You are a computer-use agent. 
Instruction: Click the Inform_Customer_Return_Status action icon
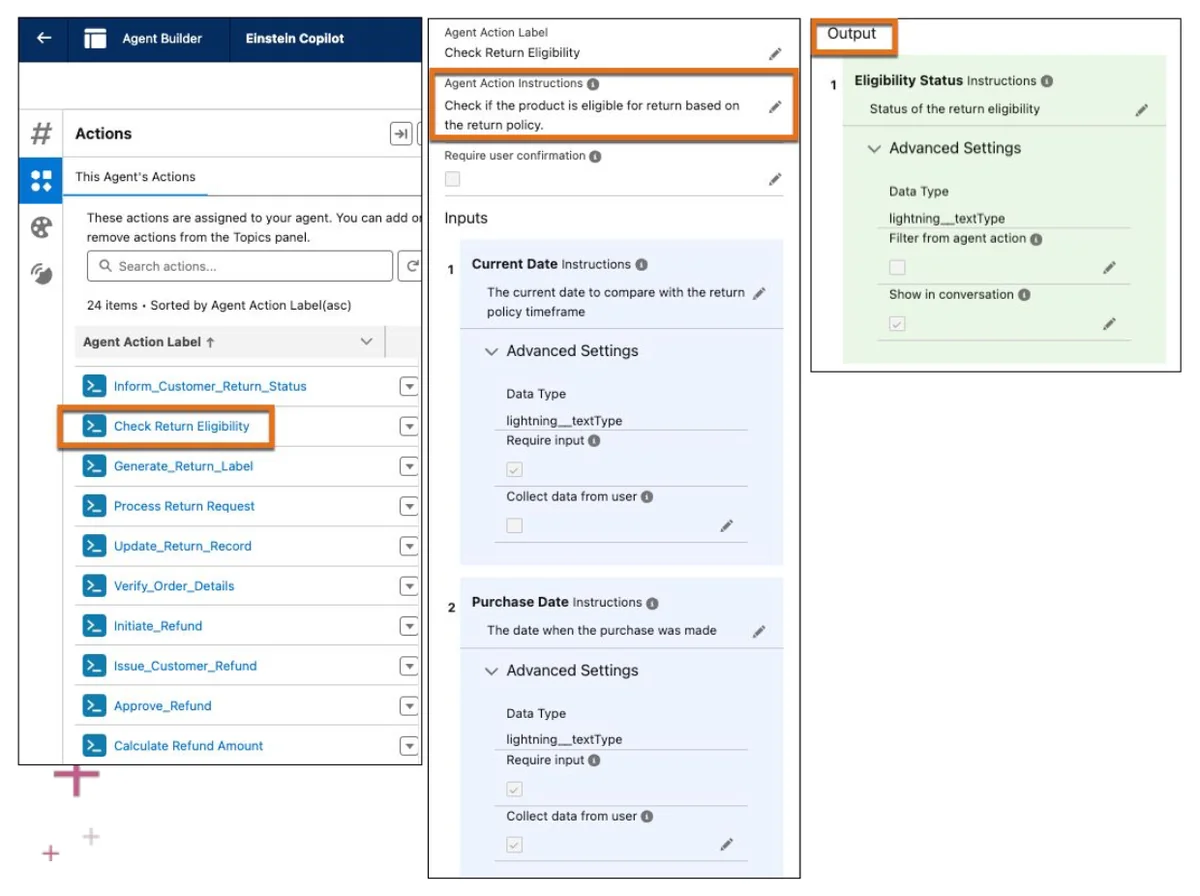[94, 386]
